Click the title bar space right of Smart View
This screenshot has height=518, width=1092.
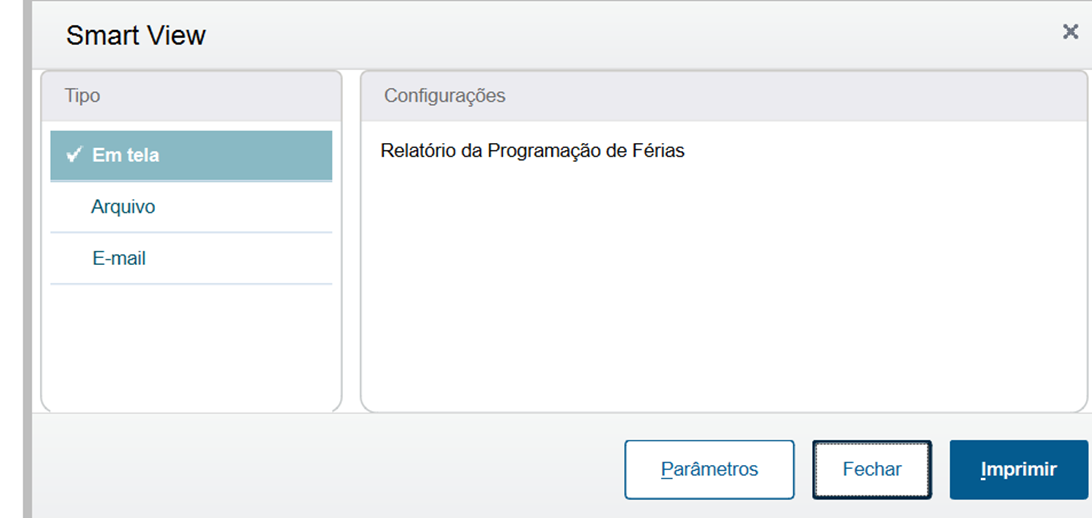(600, 36)
